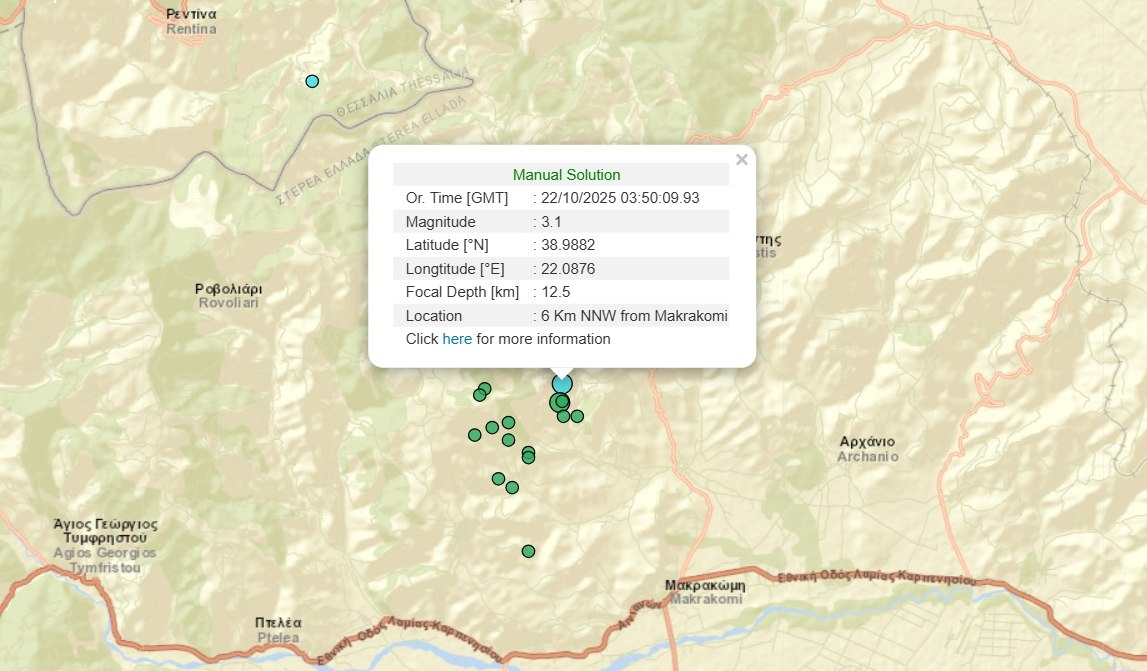Click the Latitude value 38.9882
This screenshot has height=671, width=1147.
tap(568, 245)
